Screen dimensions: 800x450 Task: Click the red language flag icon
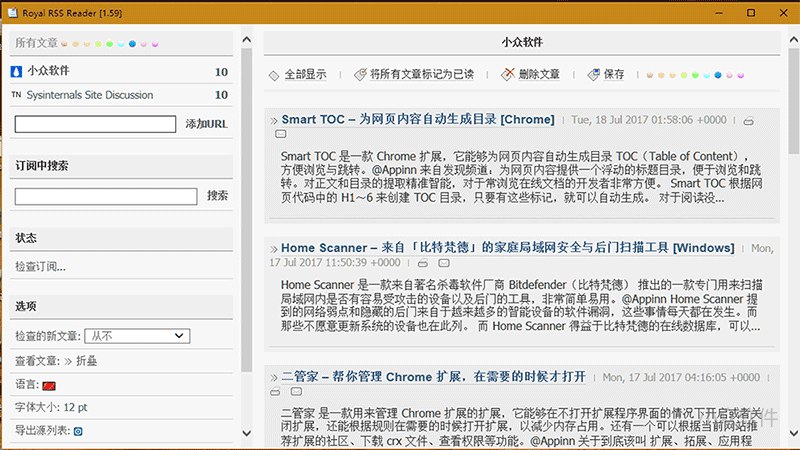48,385
